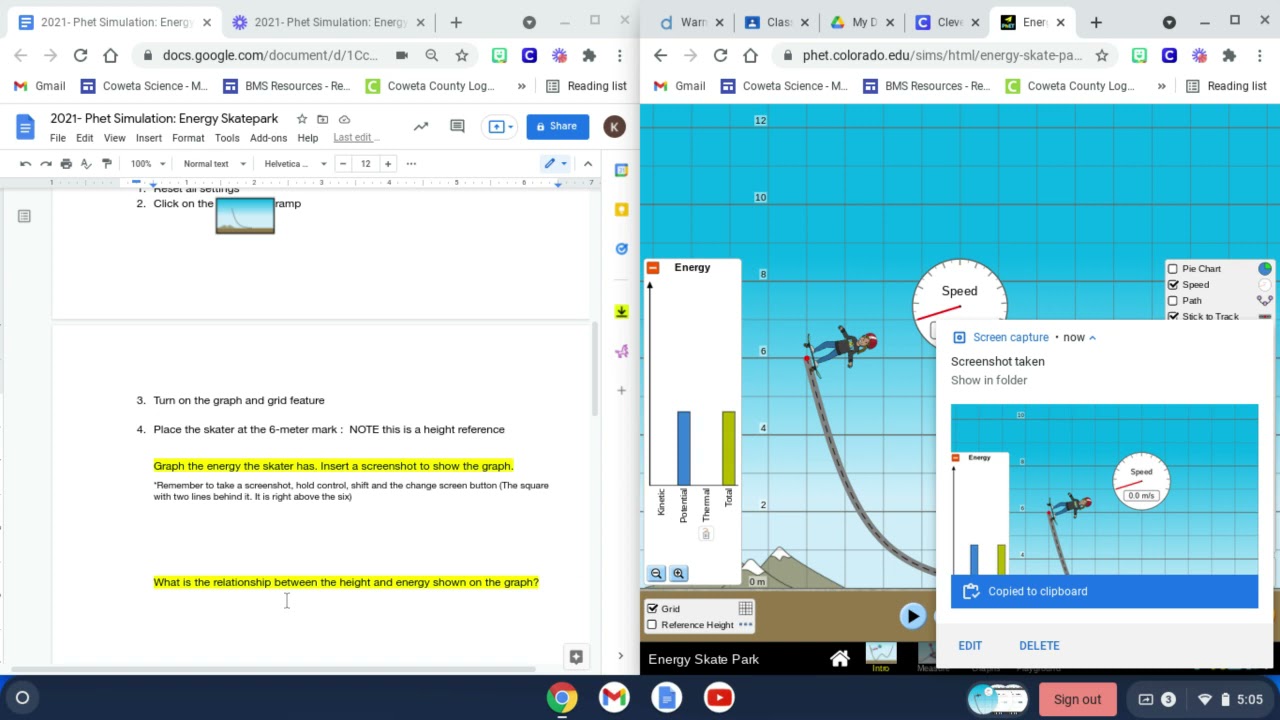Open Google Keep side panel
The width and height of the screenshot is (1280, 720).
pos(622,209)
